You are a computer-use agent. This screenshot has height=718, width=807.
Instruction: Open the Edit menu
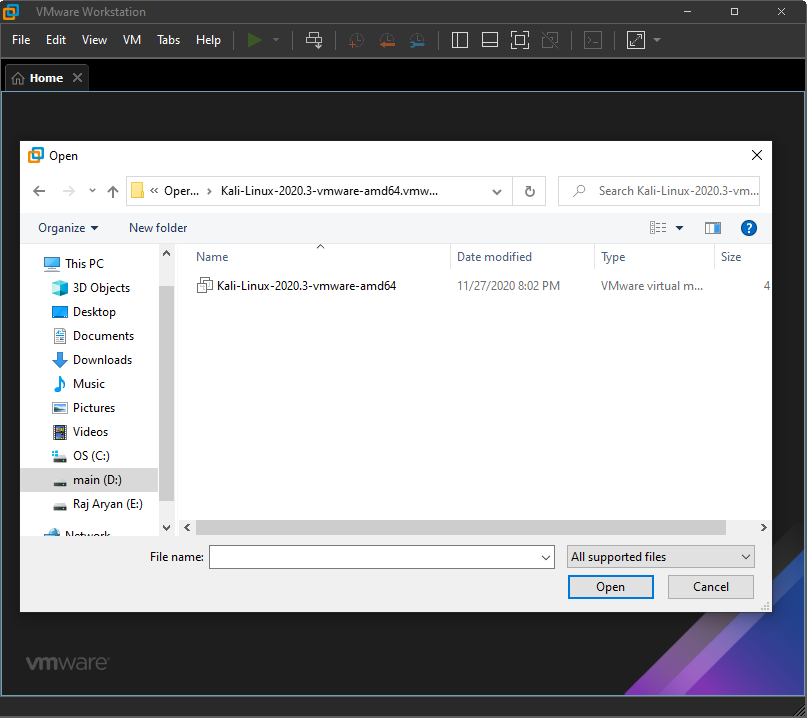pyautogui.click(x=56, y=40)
